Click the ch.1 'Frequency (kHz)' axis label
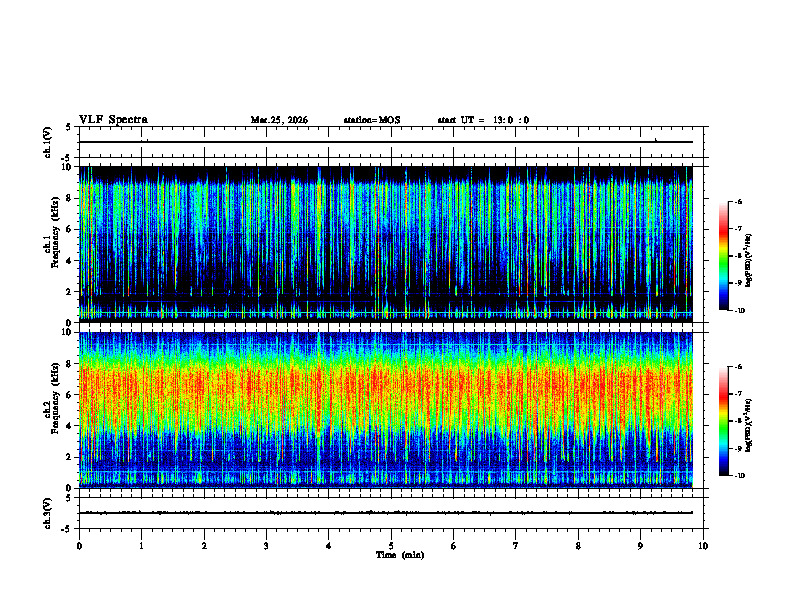Screen dimensions: 792x612 click(55, 232)
